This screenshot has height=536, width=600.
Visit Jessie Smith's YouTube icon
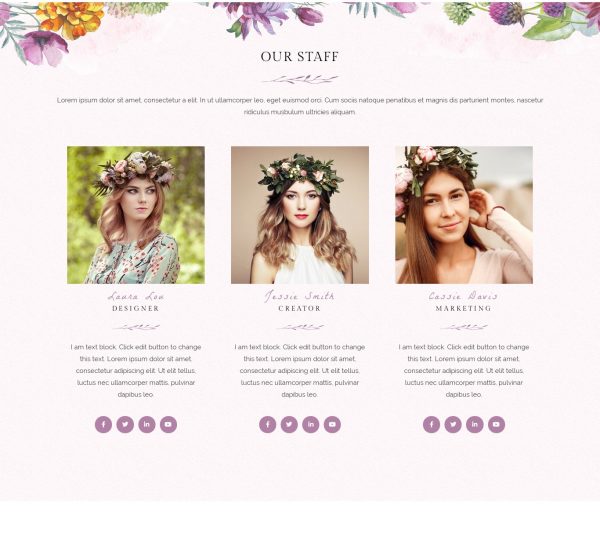(332, 424)
